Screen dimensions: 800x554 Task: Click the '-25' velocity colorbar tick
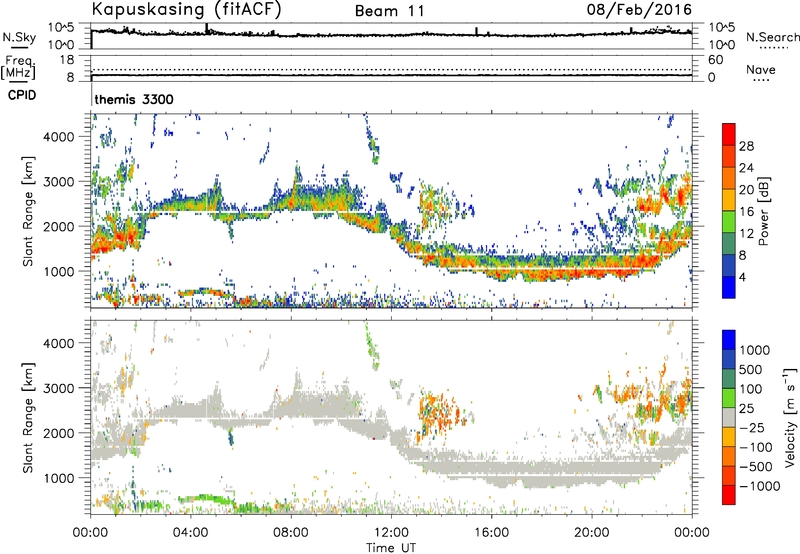pyautogui.click(x=751, y=427)
